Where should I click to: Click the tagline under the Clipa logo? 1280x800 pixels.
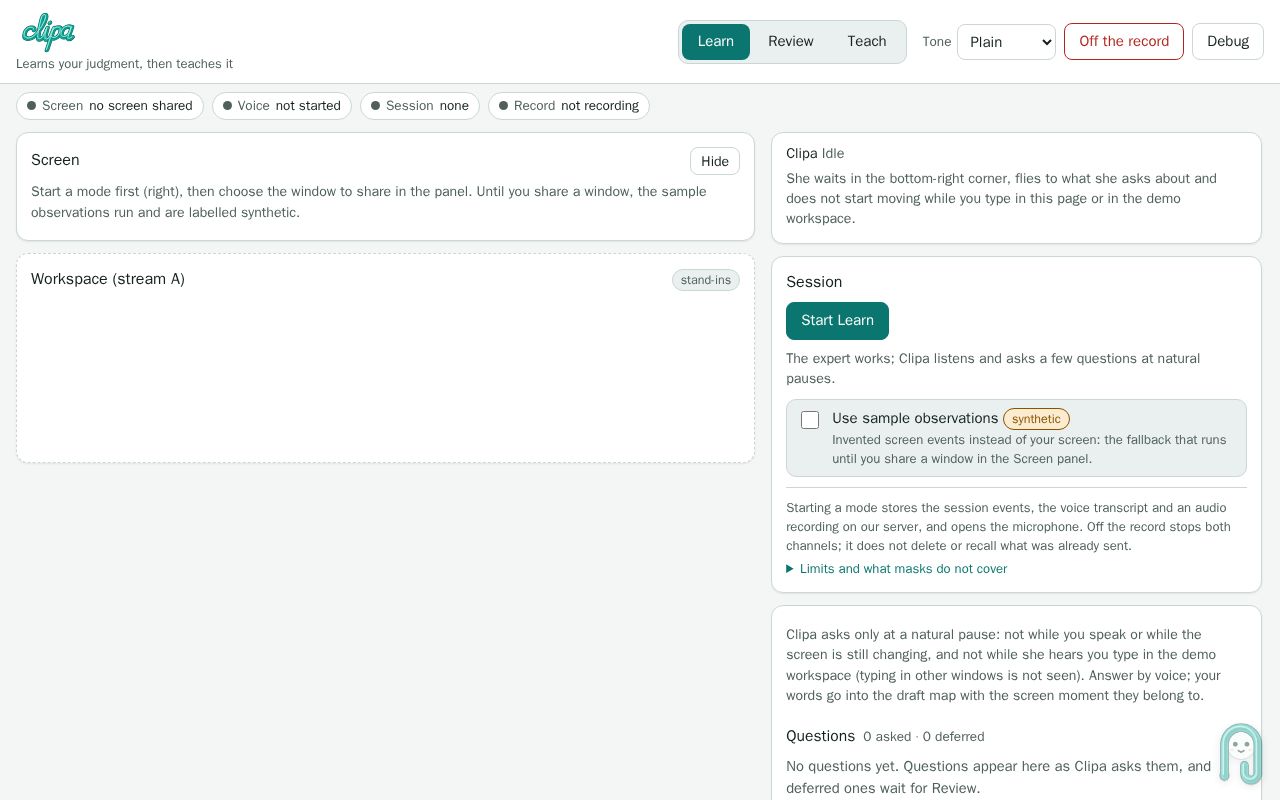tap(124, 64)
